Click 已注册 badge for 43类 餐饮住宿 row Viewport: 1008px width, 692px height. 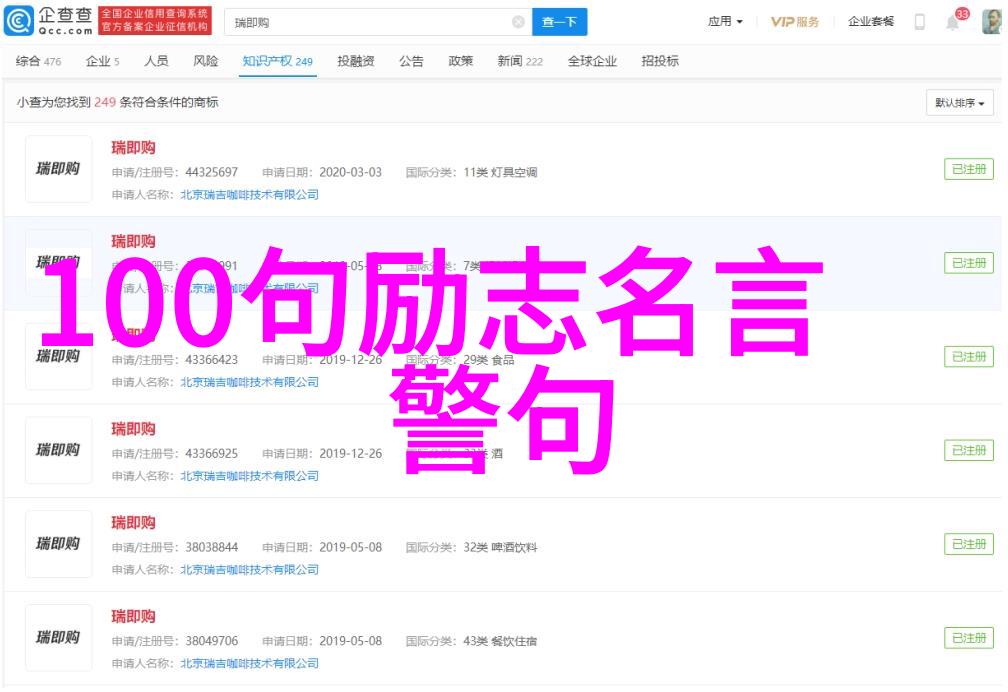969,639
